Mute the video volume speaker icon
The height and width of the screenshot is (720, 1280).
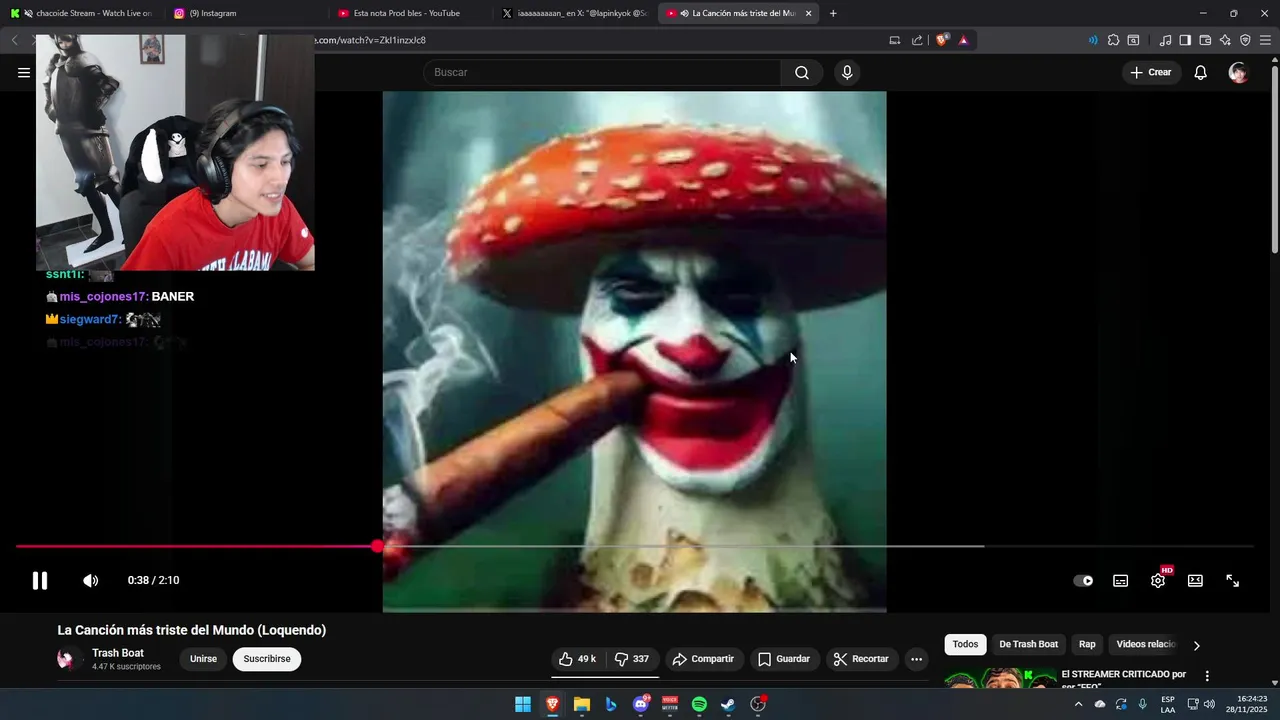(x=90, y=581)
